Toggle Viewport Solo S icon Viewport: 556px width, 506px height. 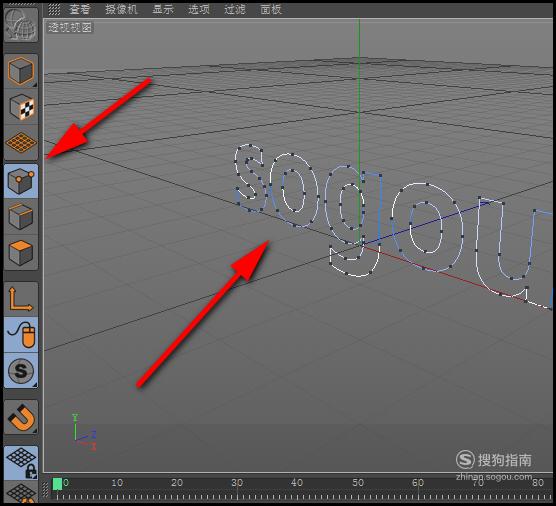(21, 371)
